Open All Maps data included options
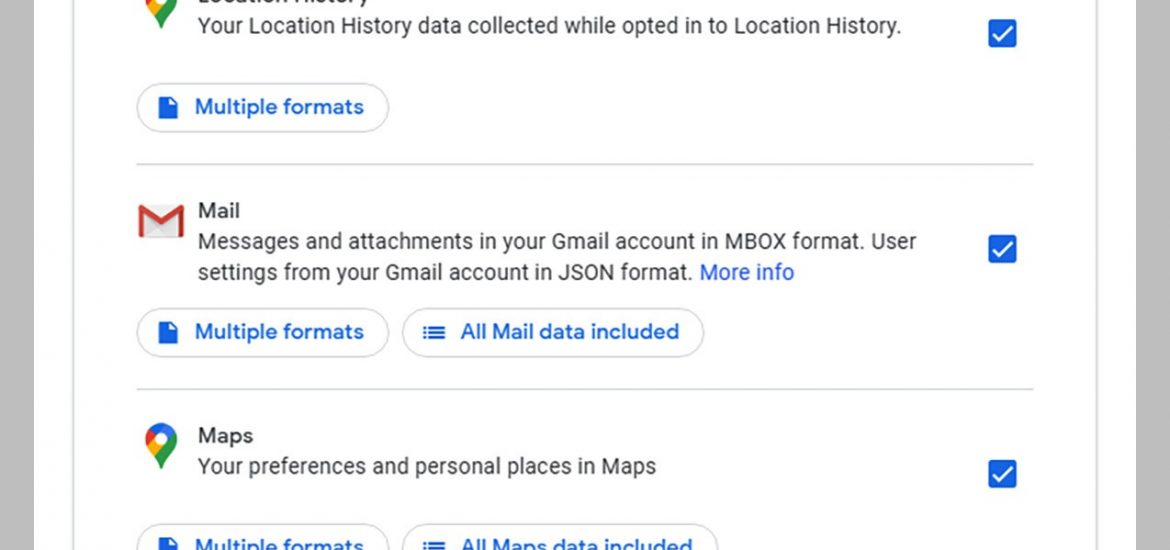 point(560,537)
